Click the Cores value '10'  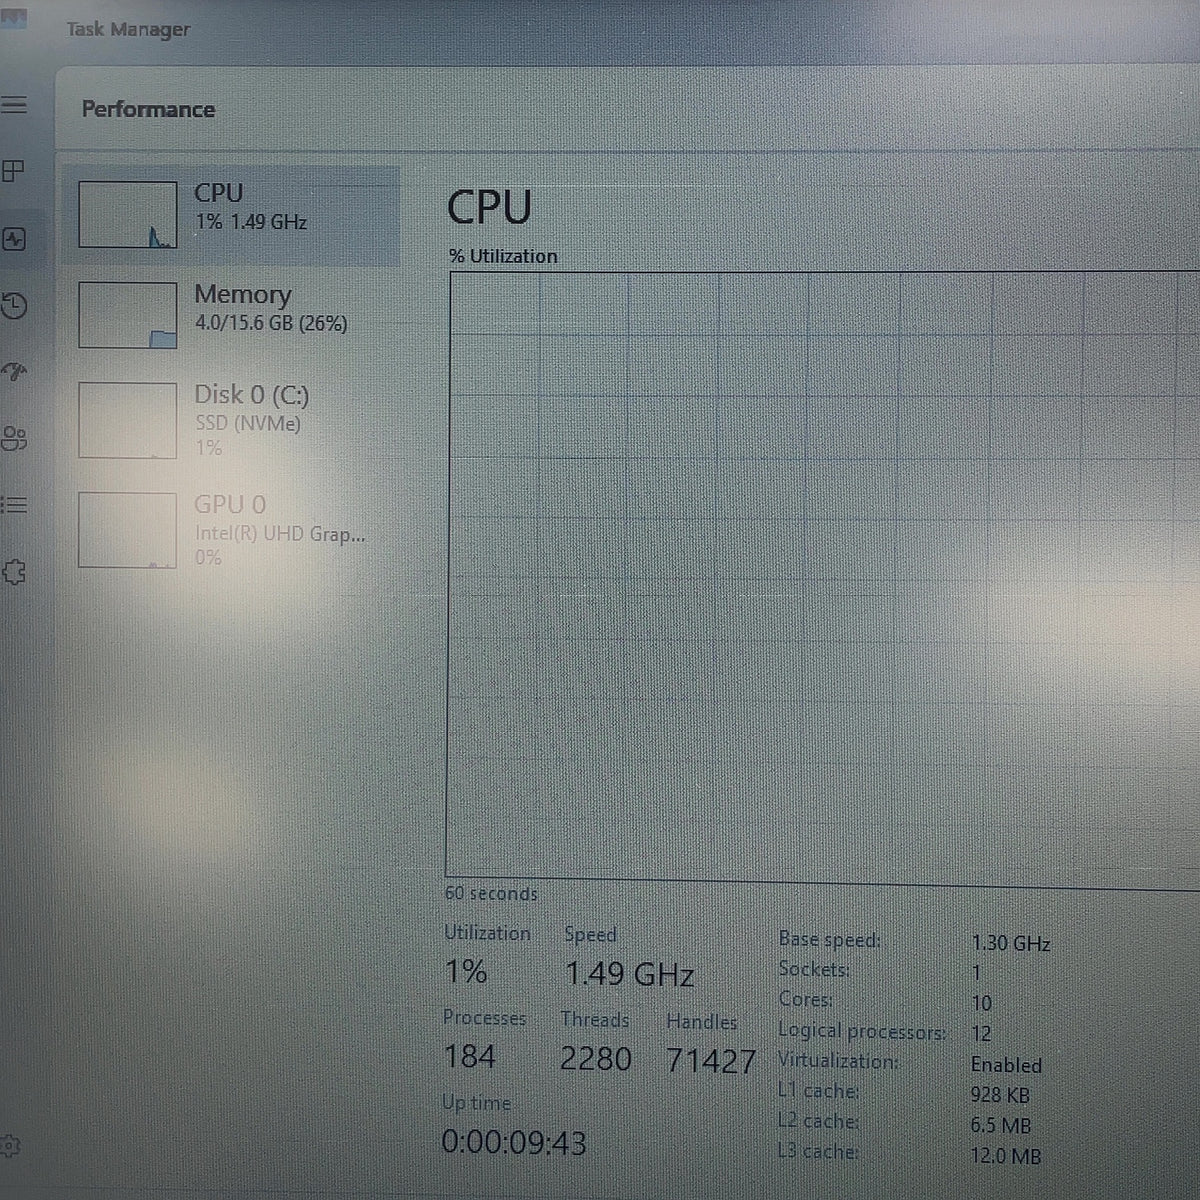(x=981, y=1003)
